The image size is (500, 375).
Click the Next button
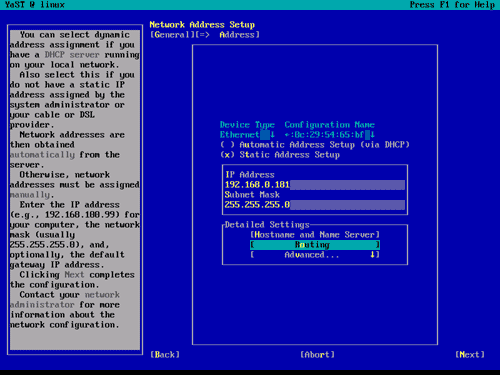pos(470,355)
